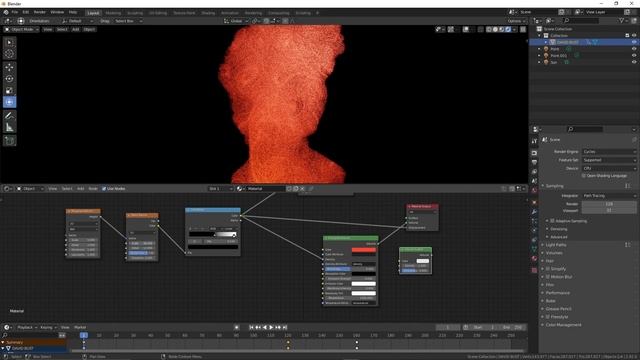640x360 pixels.
Task: Enable Open Shading Language checkbox
Action: point(584,176)
